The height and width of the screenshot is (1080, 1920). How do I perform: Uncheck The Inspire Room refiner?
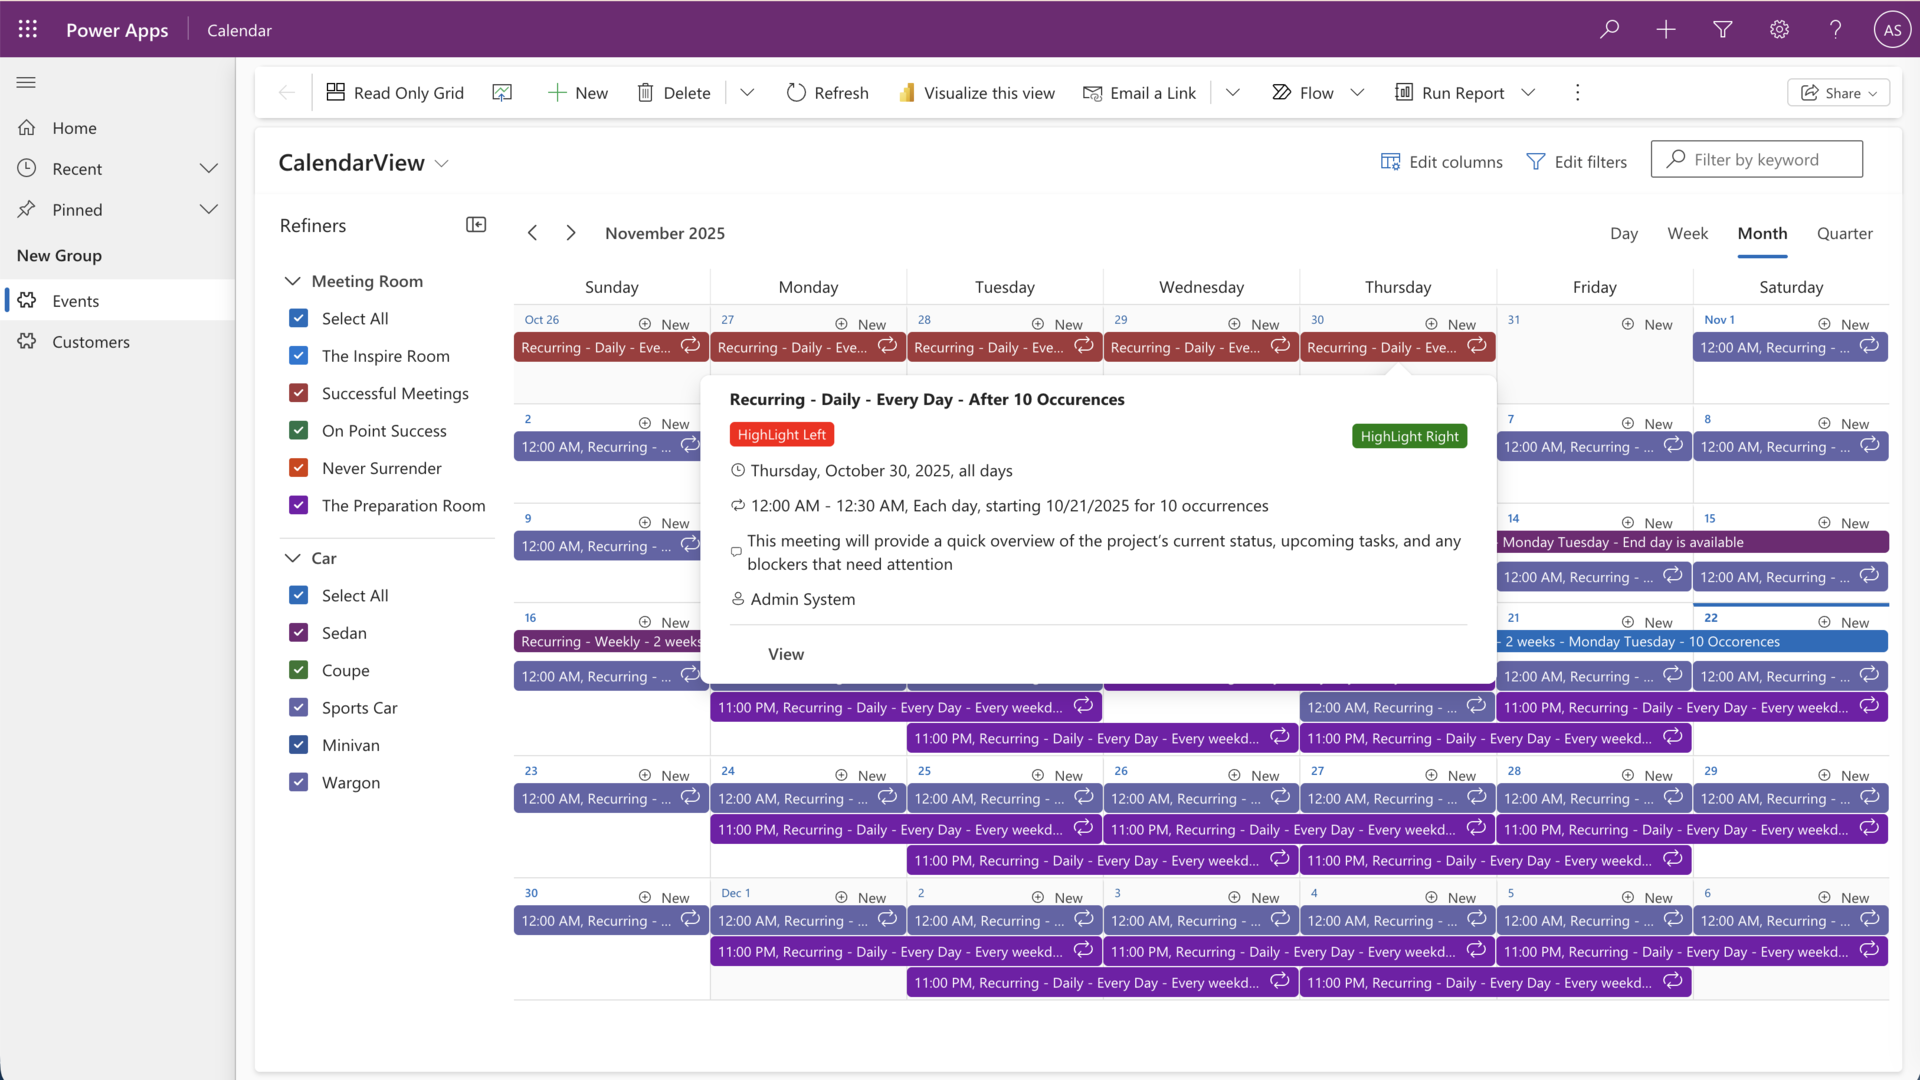298,356
